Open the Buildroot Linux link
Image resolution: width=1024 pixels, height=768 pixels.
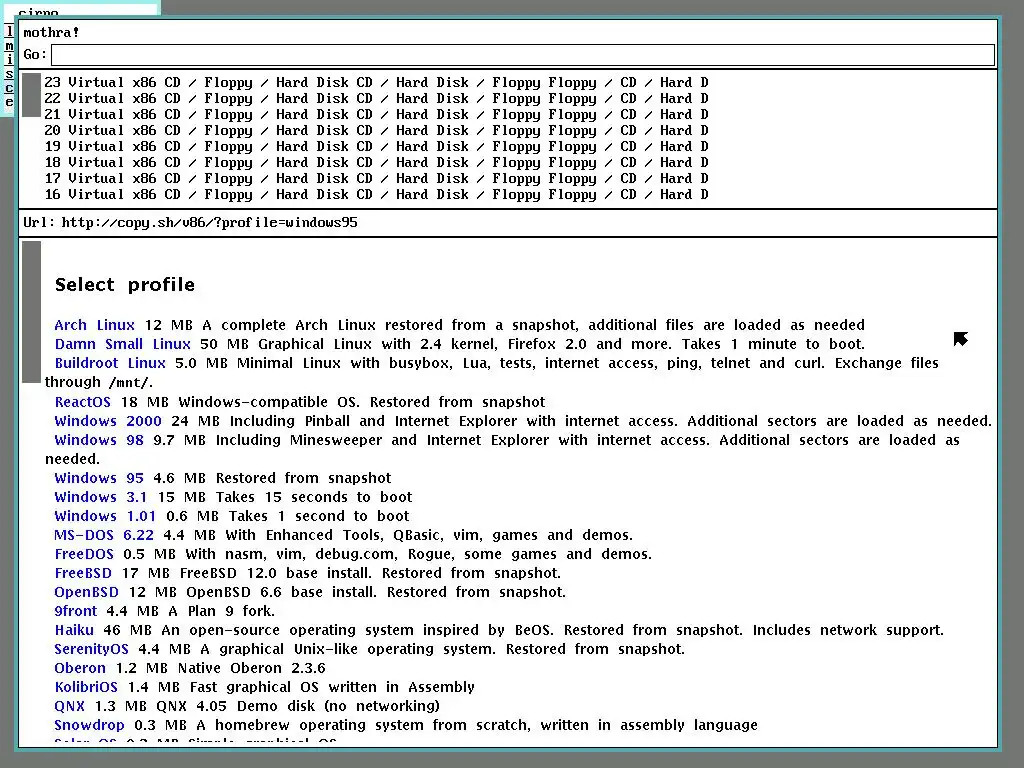(x=110, y=363)
